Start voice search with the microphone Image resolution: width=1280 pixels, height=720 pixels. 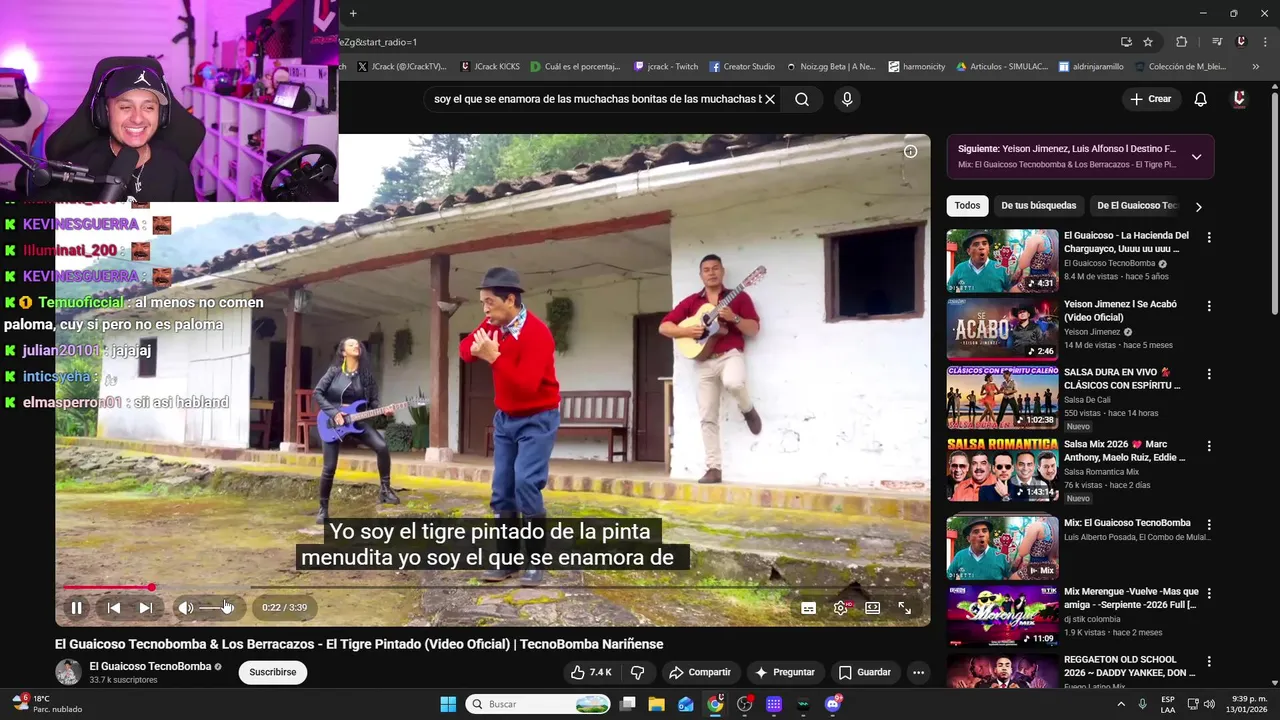click(847, 99)
